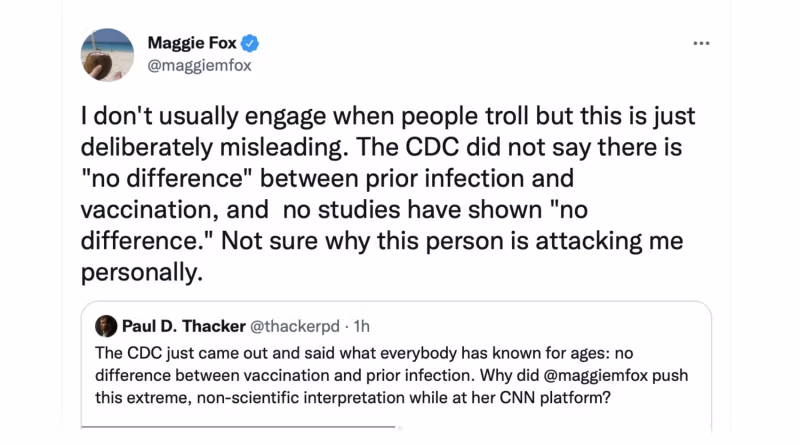Click "The CDC just came out" in quoted tweet

(176, 353)
